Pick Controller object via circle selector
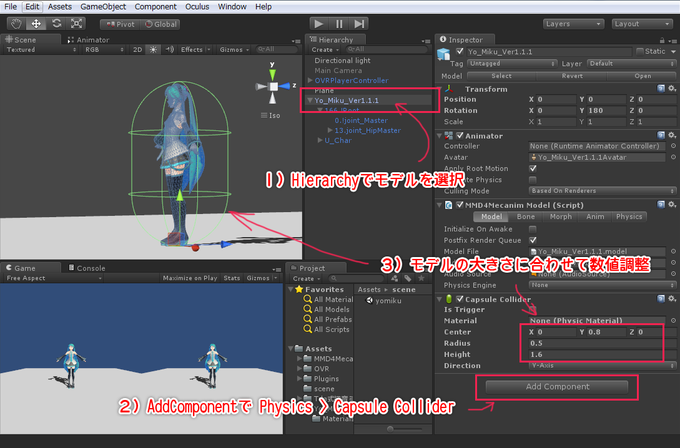680x448 pixels. pyautogui.click(x=673, y=146)
